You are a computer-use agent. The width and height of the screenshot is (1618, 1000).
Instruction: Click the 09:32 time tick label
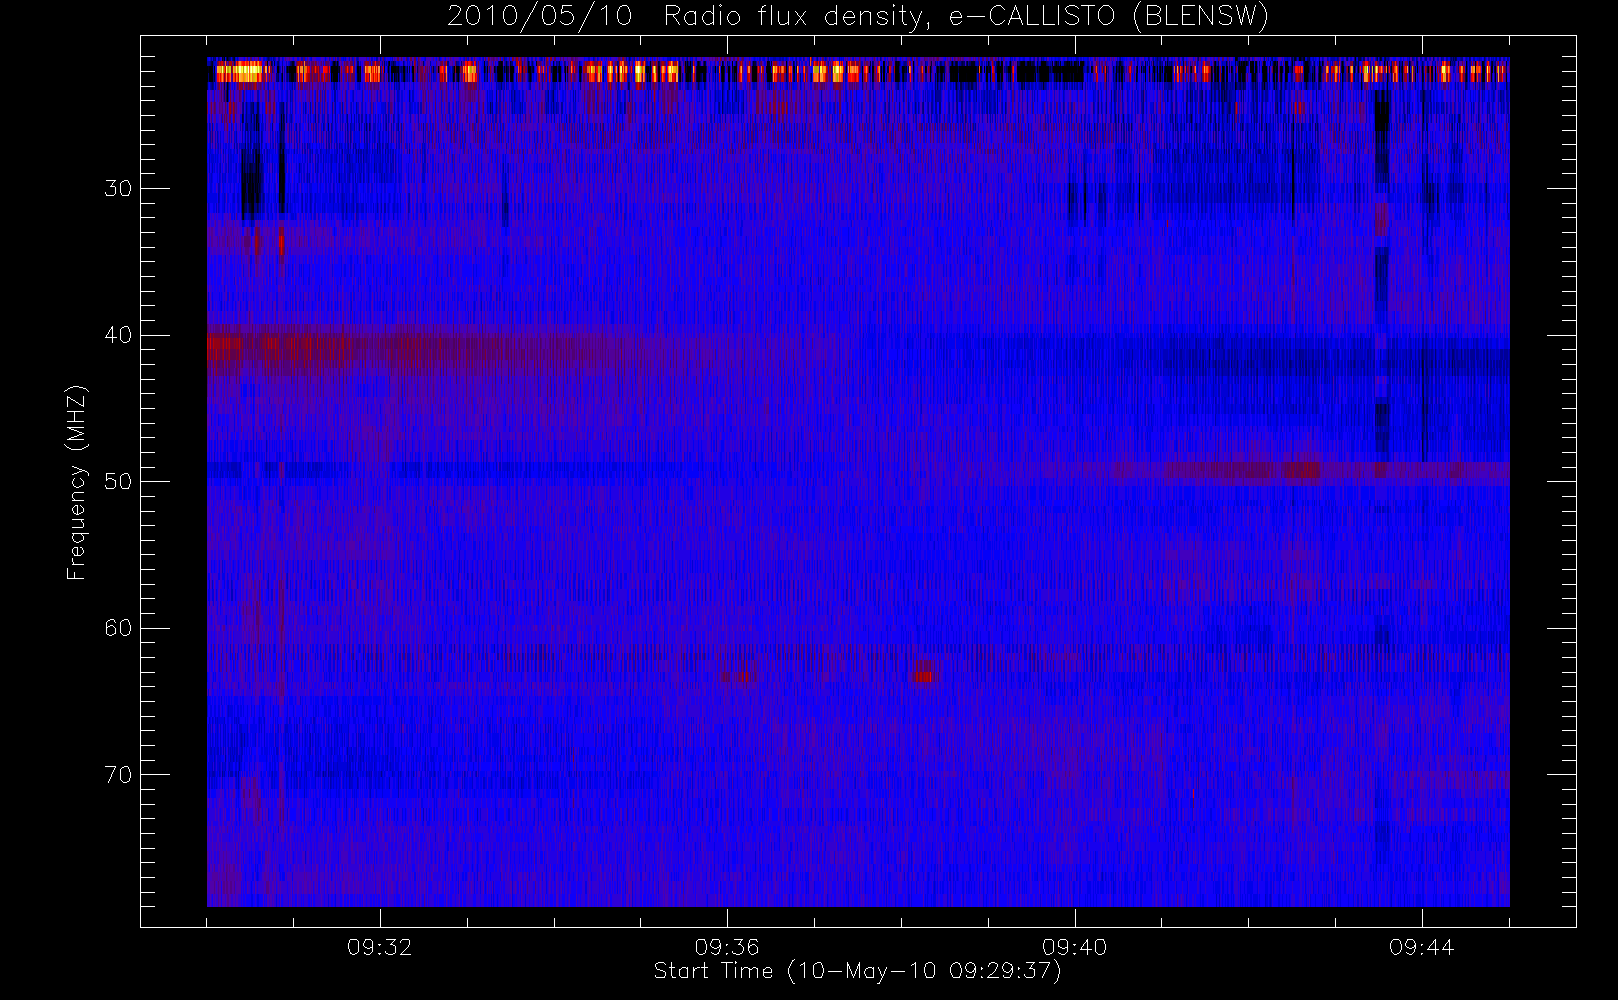coord(380,947)
